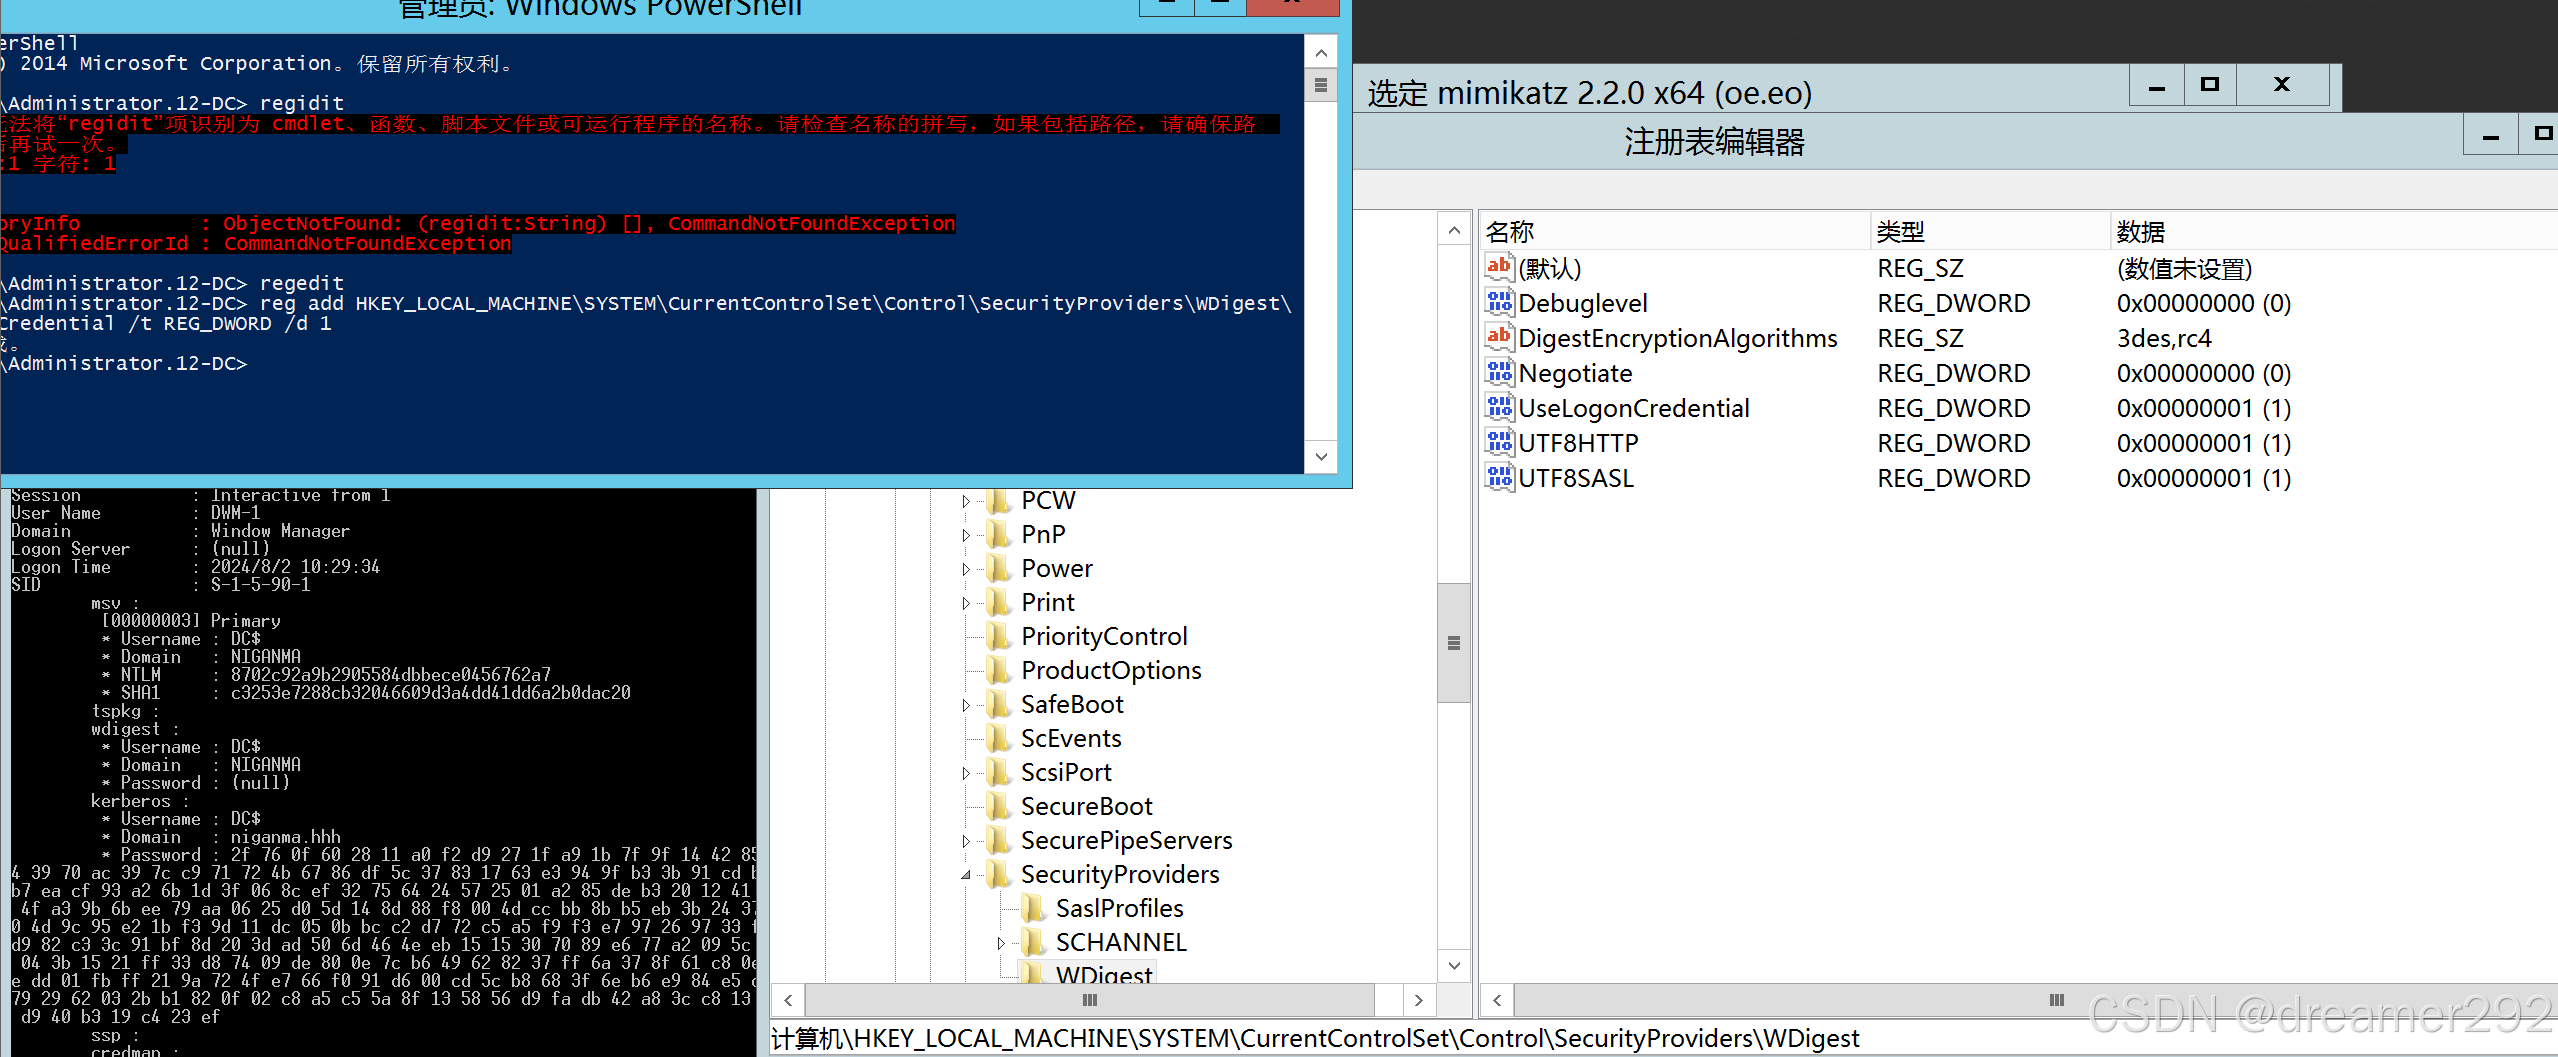The image size is (2558, 1057).
Task: Select the ProductOptions tree key
Action: tap(1111, 670)
